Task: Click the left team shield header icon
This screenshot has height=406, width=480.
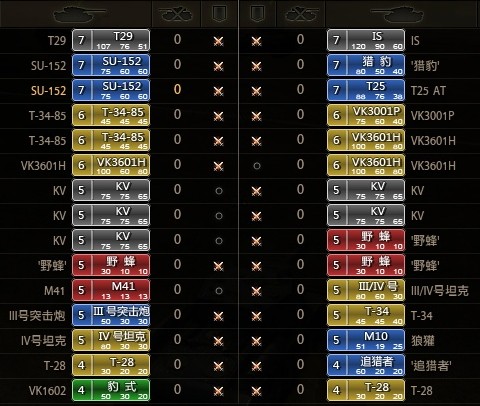Action: tap(219, 14)
